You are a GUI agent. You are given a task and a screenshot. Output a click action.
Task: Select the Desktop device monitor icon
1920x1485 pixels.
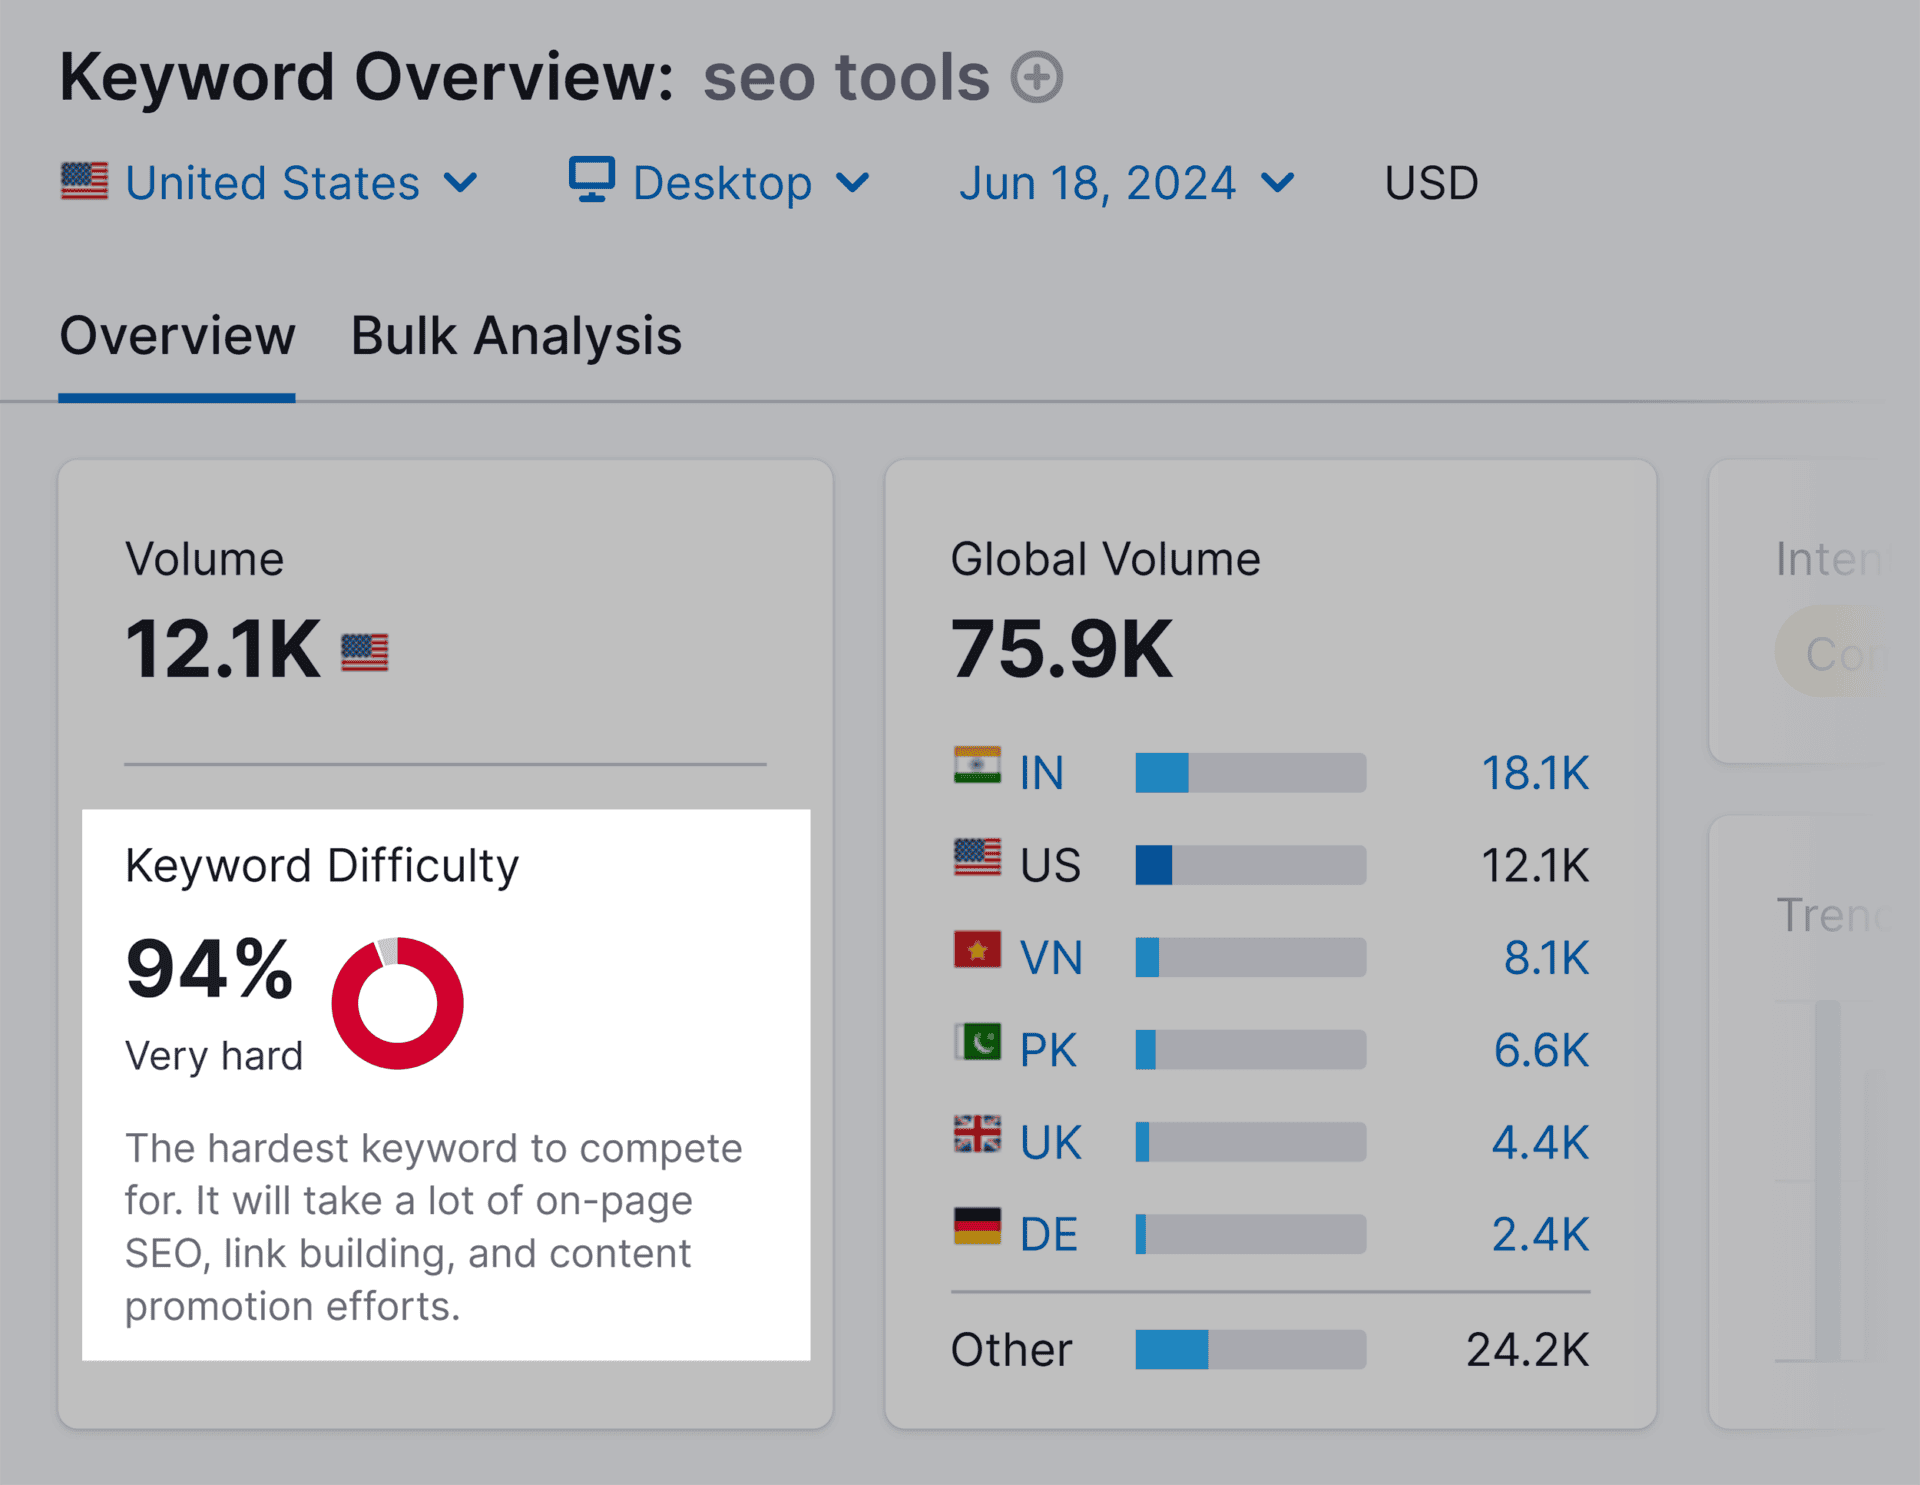[x=592, y=181]
